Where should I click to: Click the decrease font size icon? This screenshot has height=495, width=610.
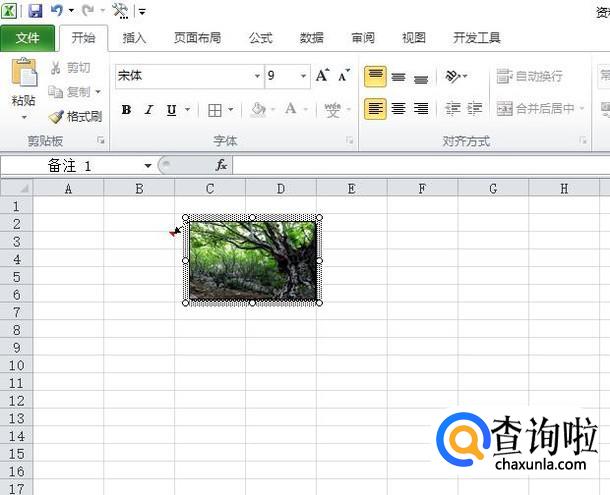(x=343, y=76)
